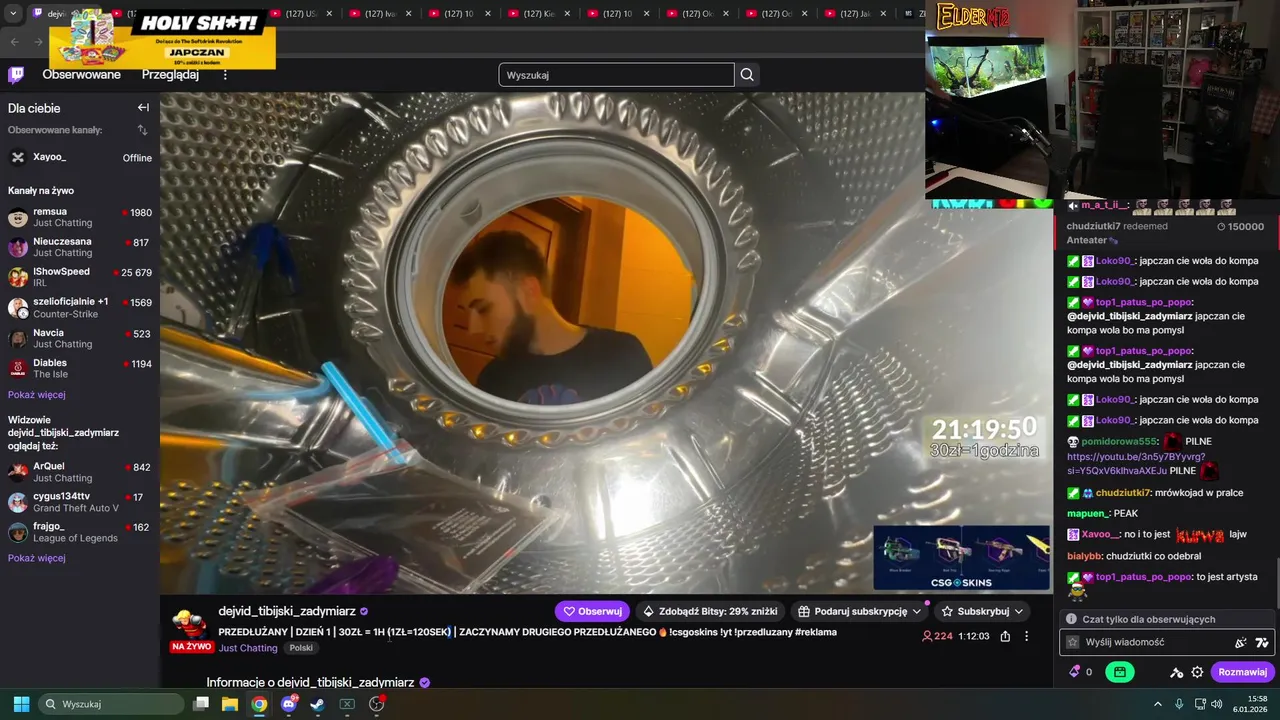Switch to the (127) Jak YouTube tab

(x=855, y=14)
